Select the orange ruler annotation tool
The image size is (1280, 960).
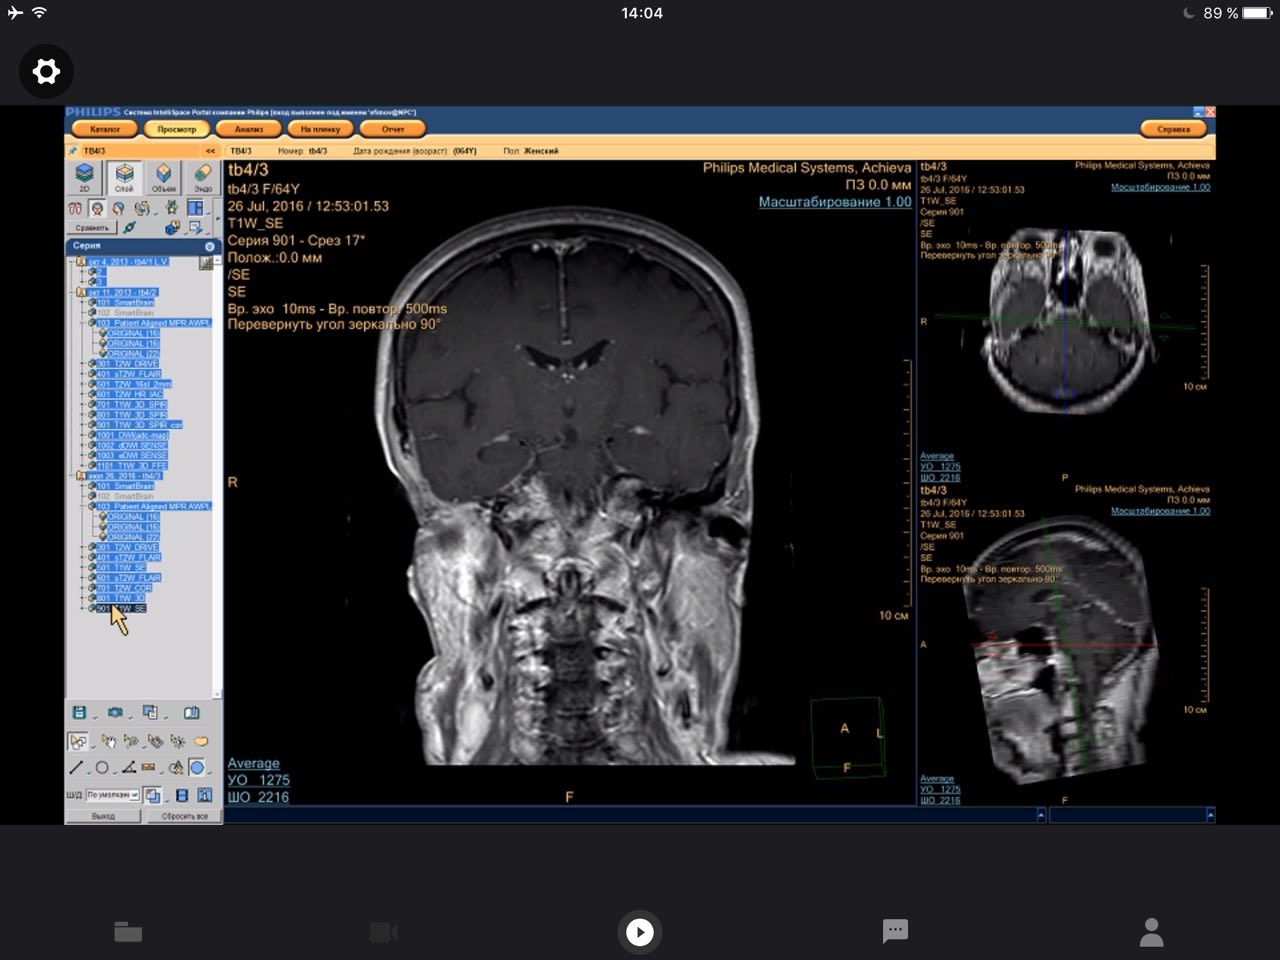click(x=148, y=767)
